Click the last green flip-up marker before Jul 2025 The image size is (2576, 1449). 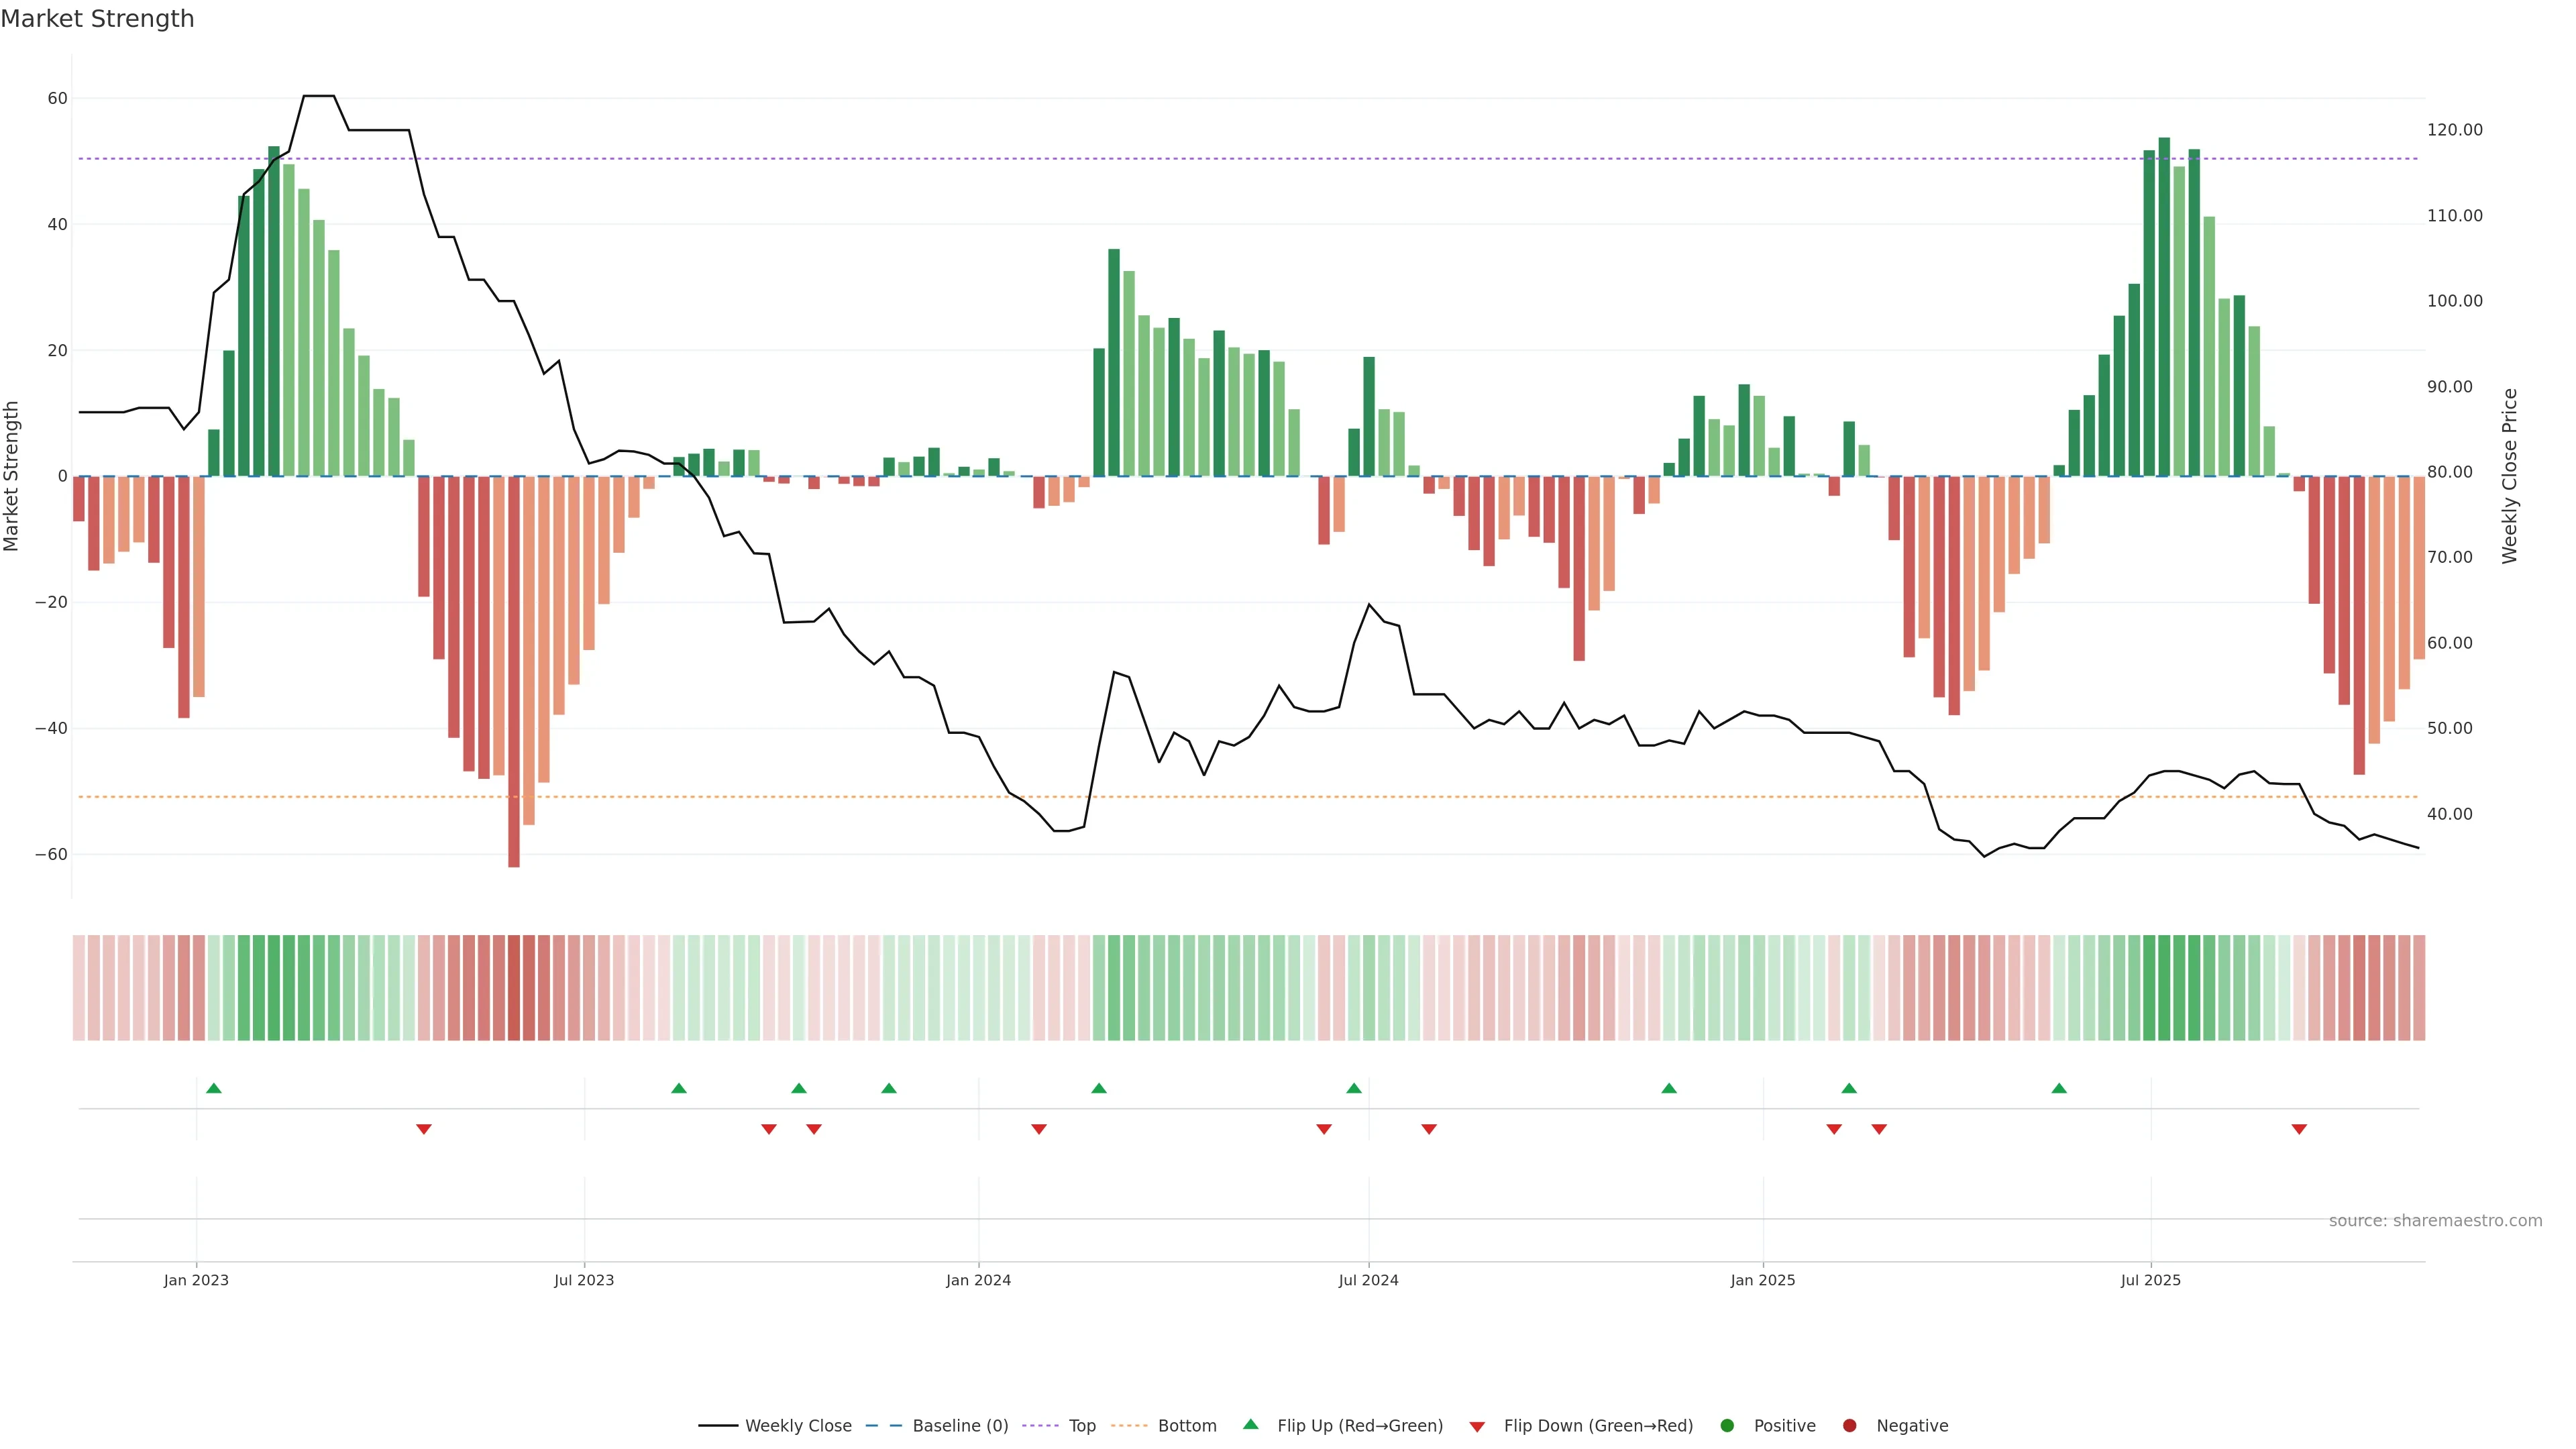coord(2059,1088)
